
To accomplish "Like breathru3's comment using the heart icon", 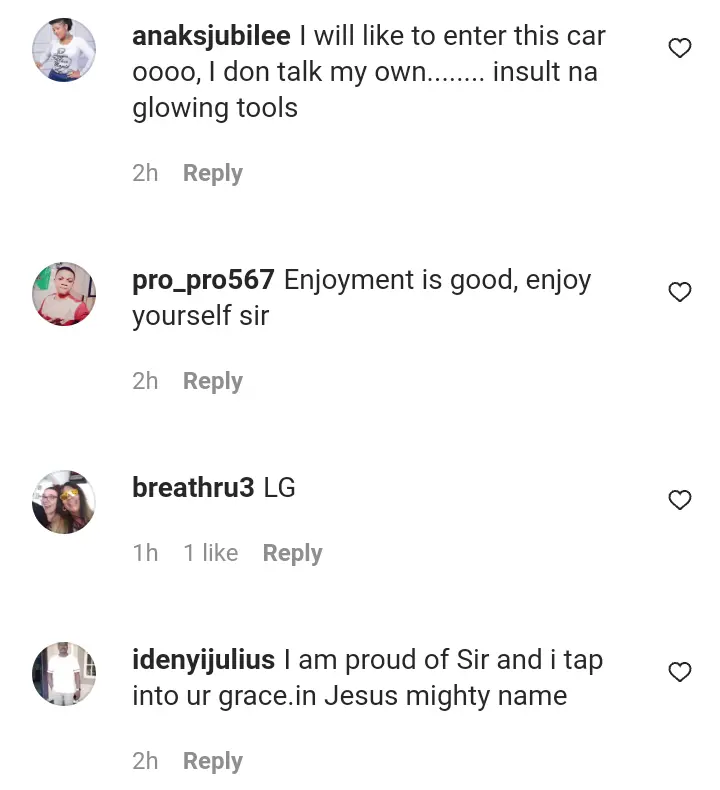I will (680, 500).
